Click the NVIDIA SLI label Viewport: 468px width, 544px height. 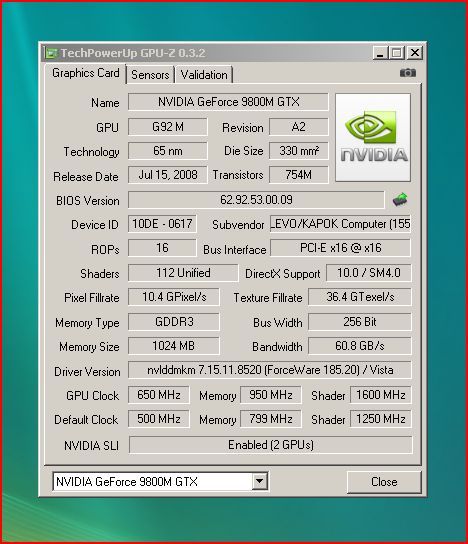point(92,445)
